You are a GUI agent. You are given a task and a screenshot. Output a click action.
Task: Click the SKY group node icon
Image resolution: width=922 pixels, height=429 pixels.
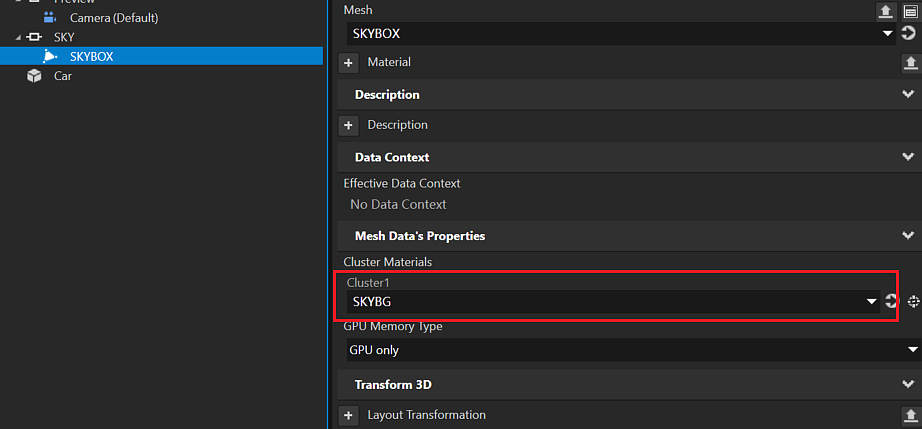(33, 37)
